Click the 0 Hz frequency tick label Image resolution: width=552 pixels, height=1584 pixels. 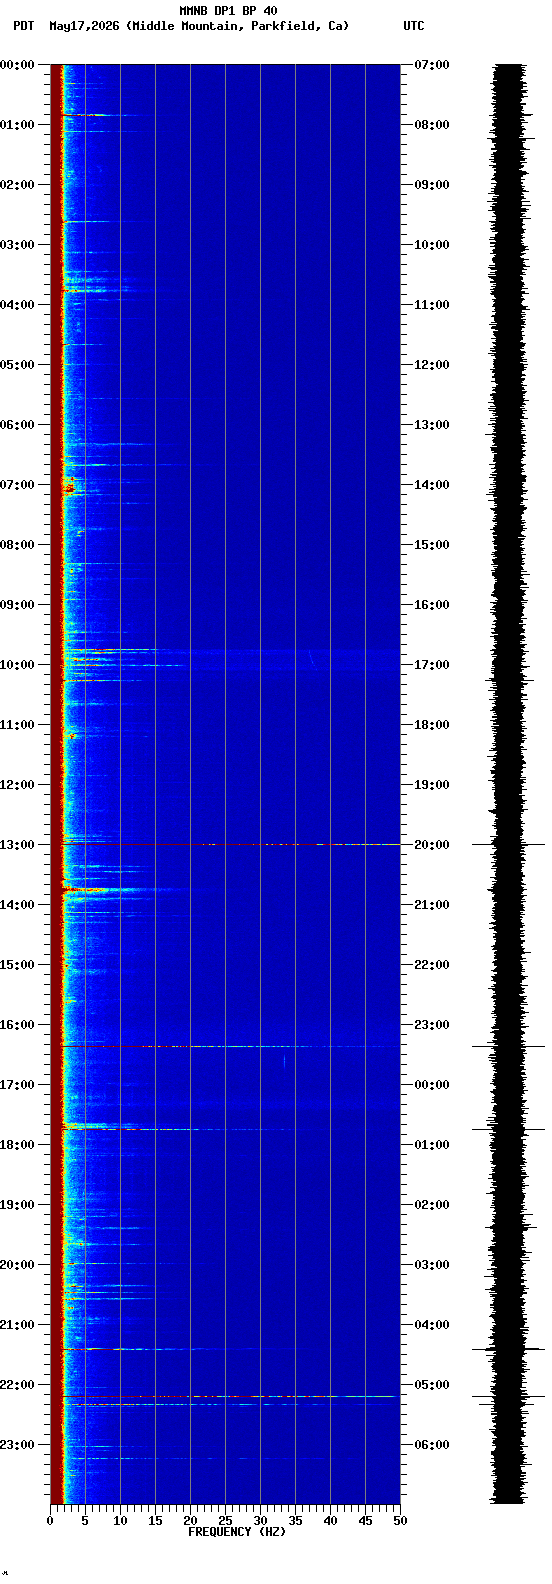(50, 1521)
